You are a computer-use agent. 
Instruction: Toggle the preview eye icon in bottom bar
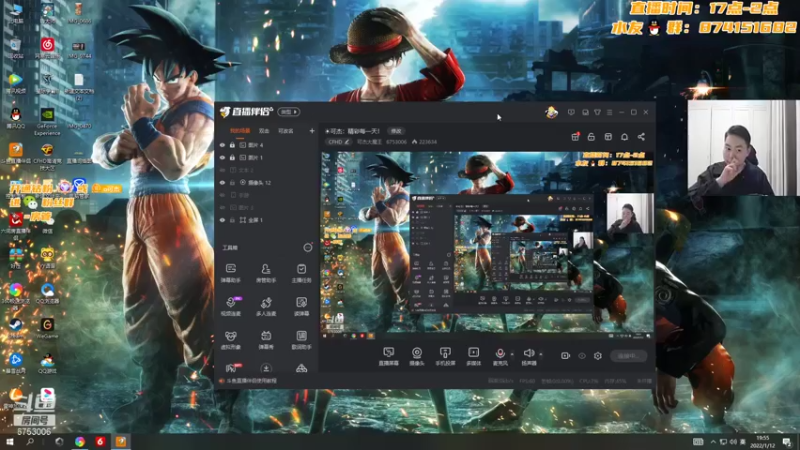point(582,356)
